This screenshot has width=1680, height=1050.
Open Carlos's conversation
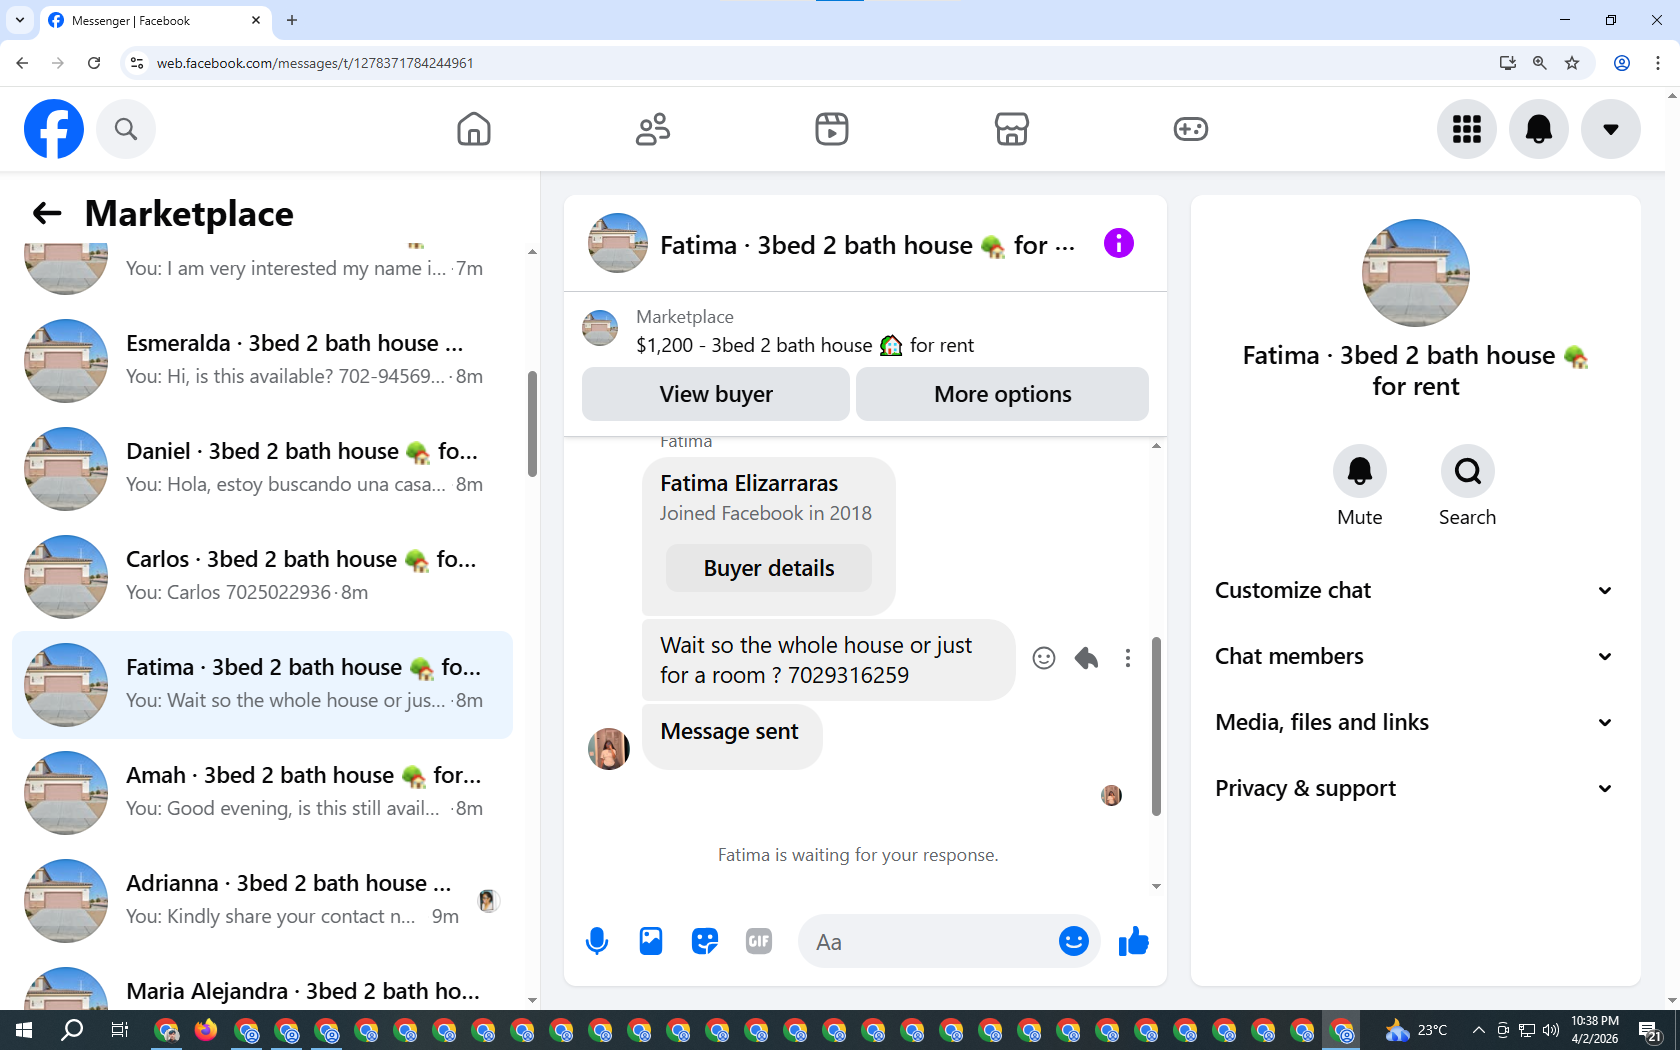tap(263, 577)
